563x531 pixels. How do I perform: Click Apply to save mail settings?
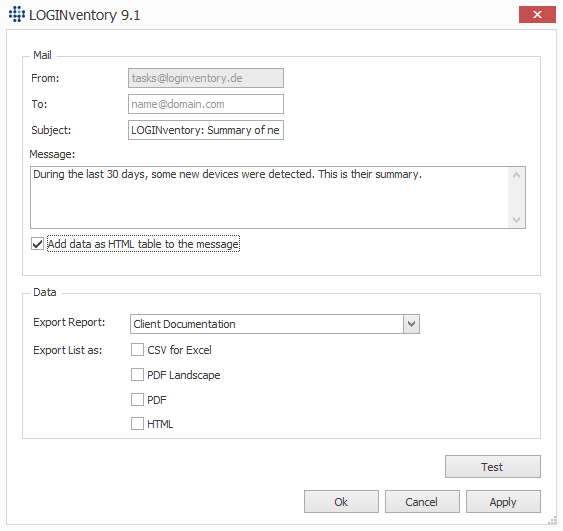[x=503, y=501]
